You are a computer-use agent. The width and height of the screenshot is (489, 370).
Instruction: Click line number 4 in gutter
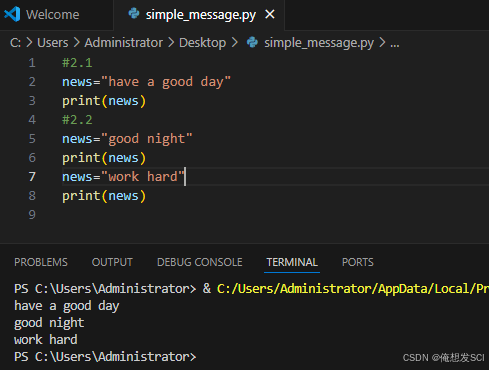(32, 120)
